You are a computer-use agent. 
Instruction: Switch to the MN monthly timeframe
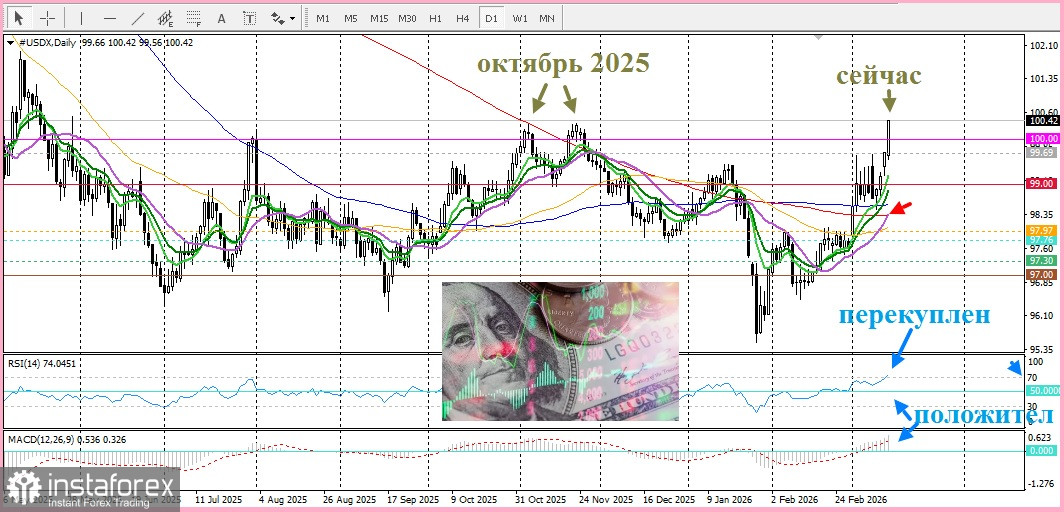point(546,18)
